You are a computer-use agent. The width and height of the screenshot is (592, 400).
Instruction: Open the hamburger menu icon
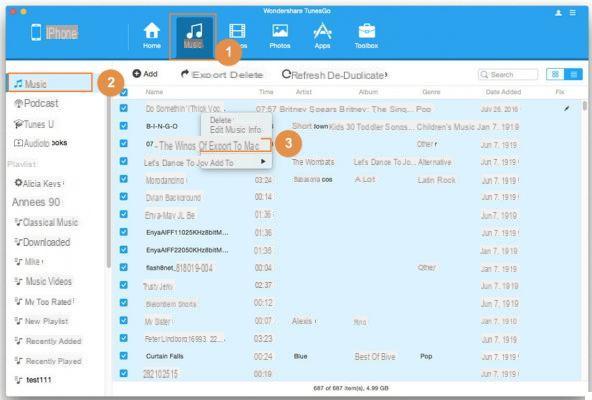pos(573,13)
